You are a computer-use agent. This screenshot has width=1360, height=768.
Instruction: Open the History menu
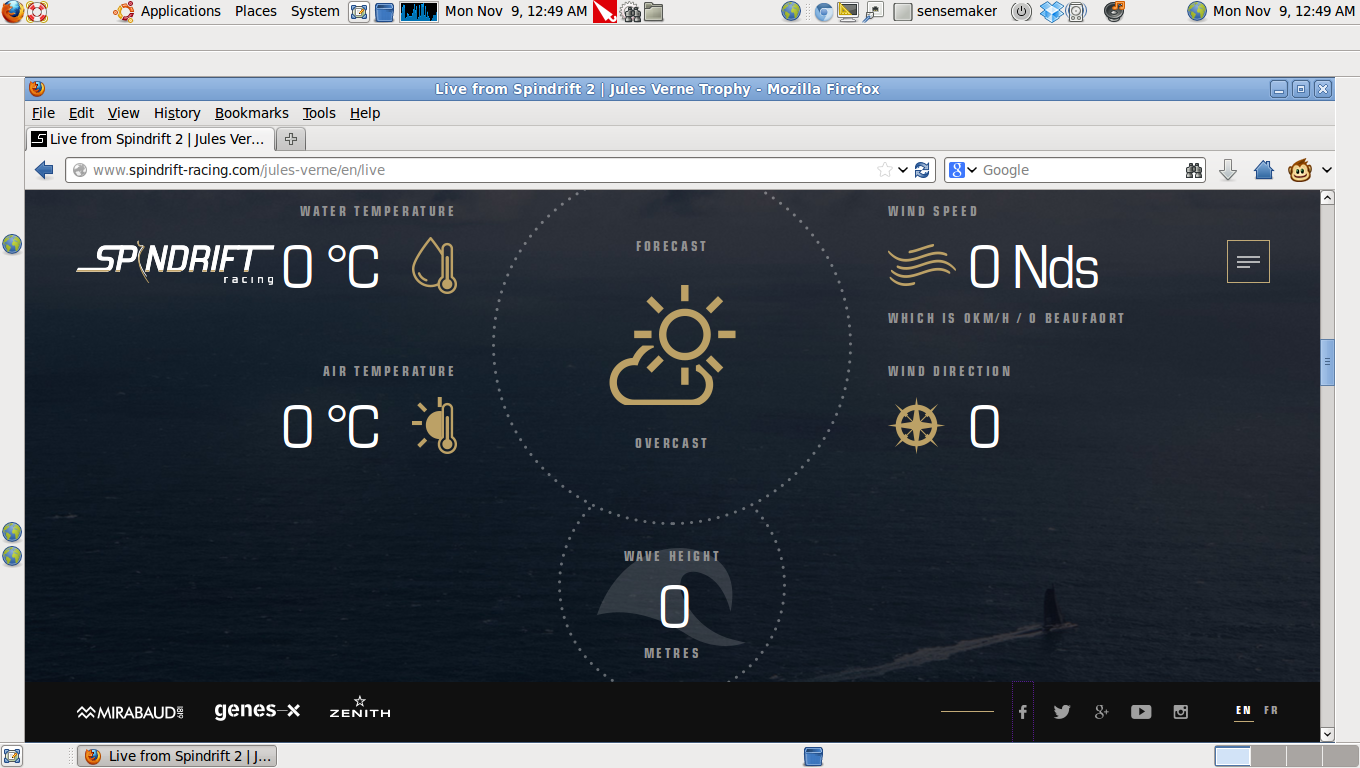tap(177, 113)
